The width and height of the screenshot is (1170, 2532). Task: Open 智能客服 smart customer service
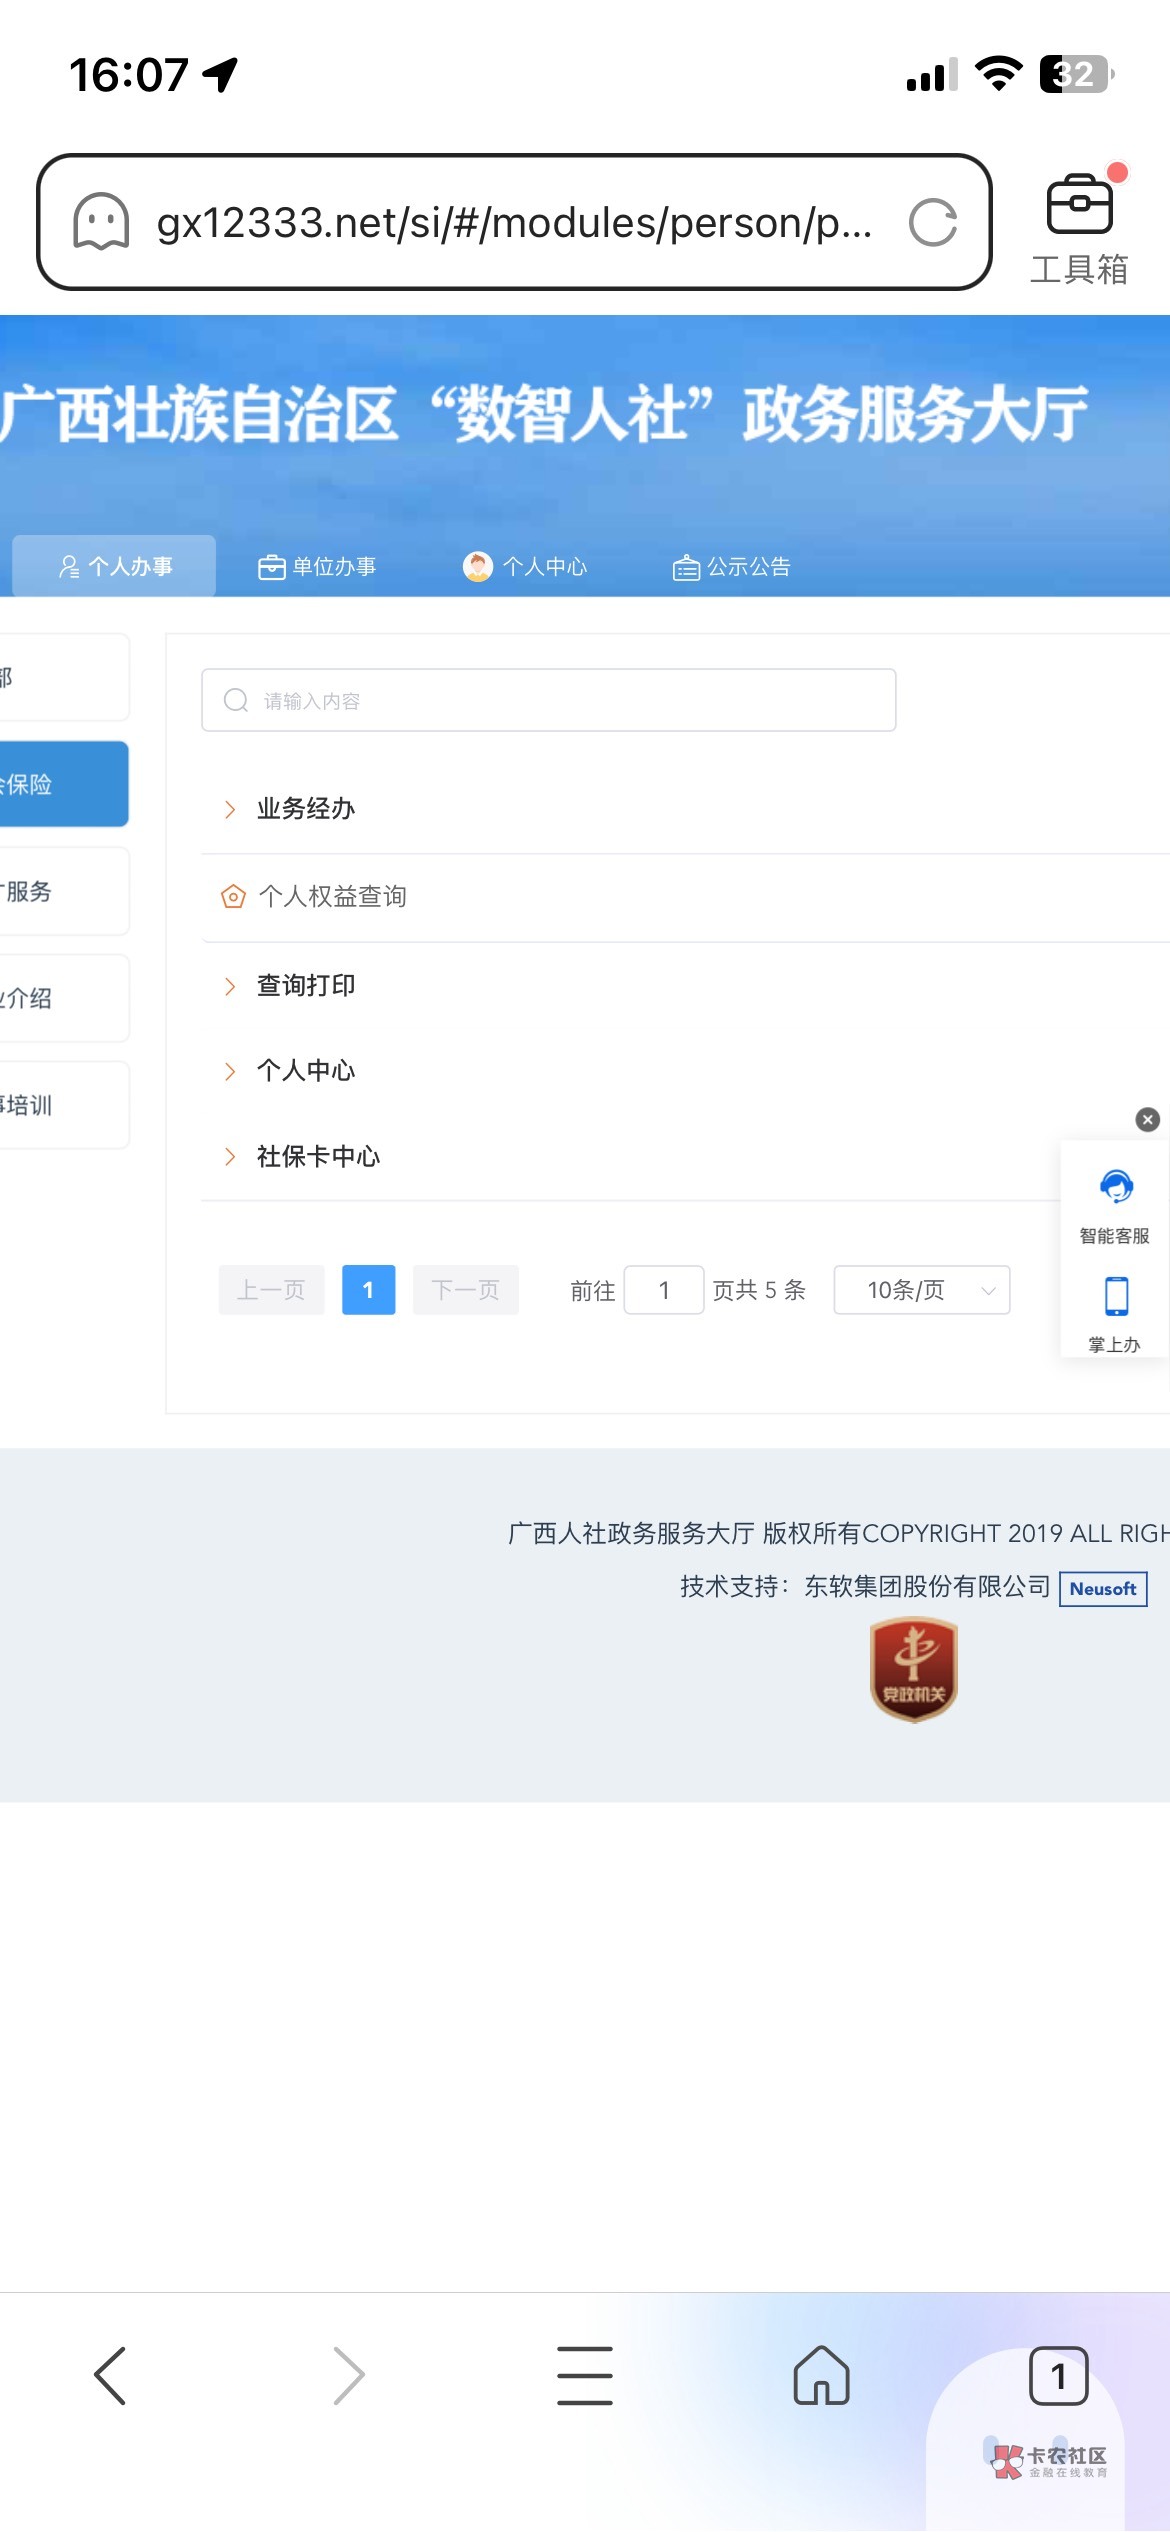tap(1115, 1205)
